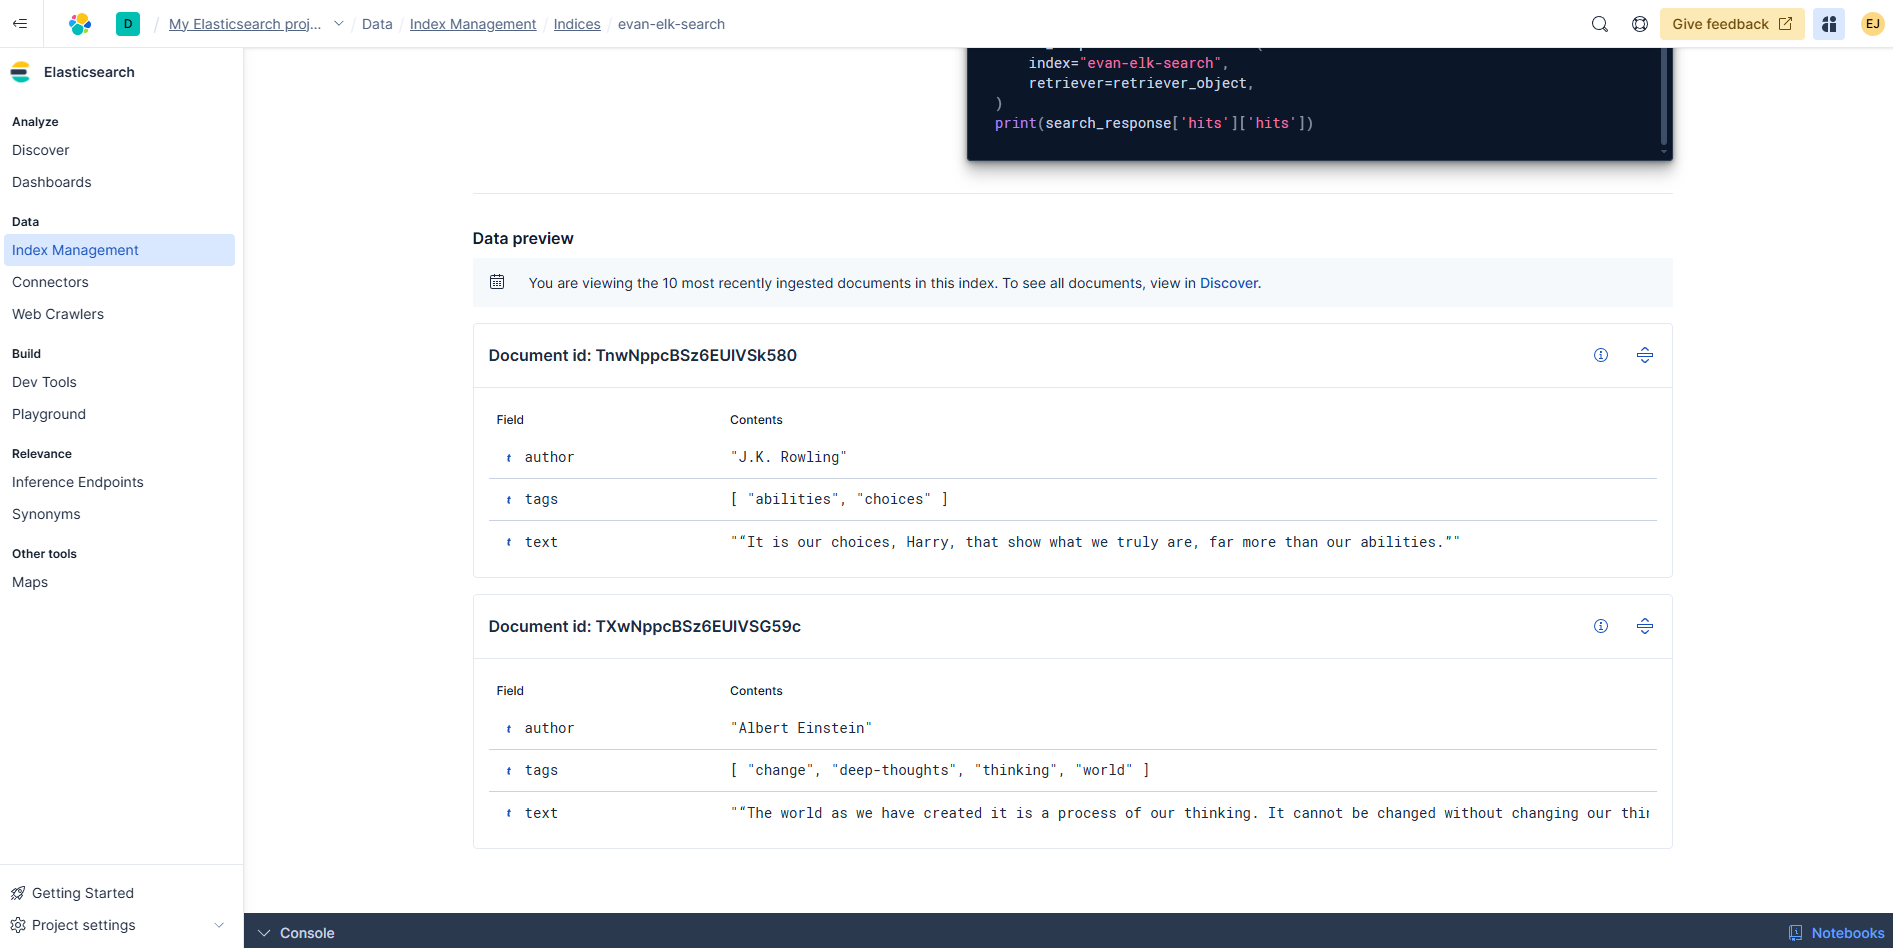This screenshot has width=1893, height=948.
Task: Go to Indices breadcrumb
Action: click(x=577, y=24)
